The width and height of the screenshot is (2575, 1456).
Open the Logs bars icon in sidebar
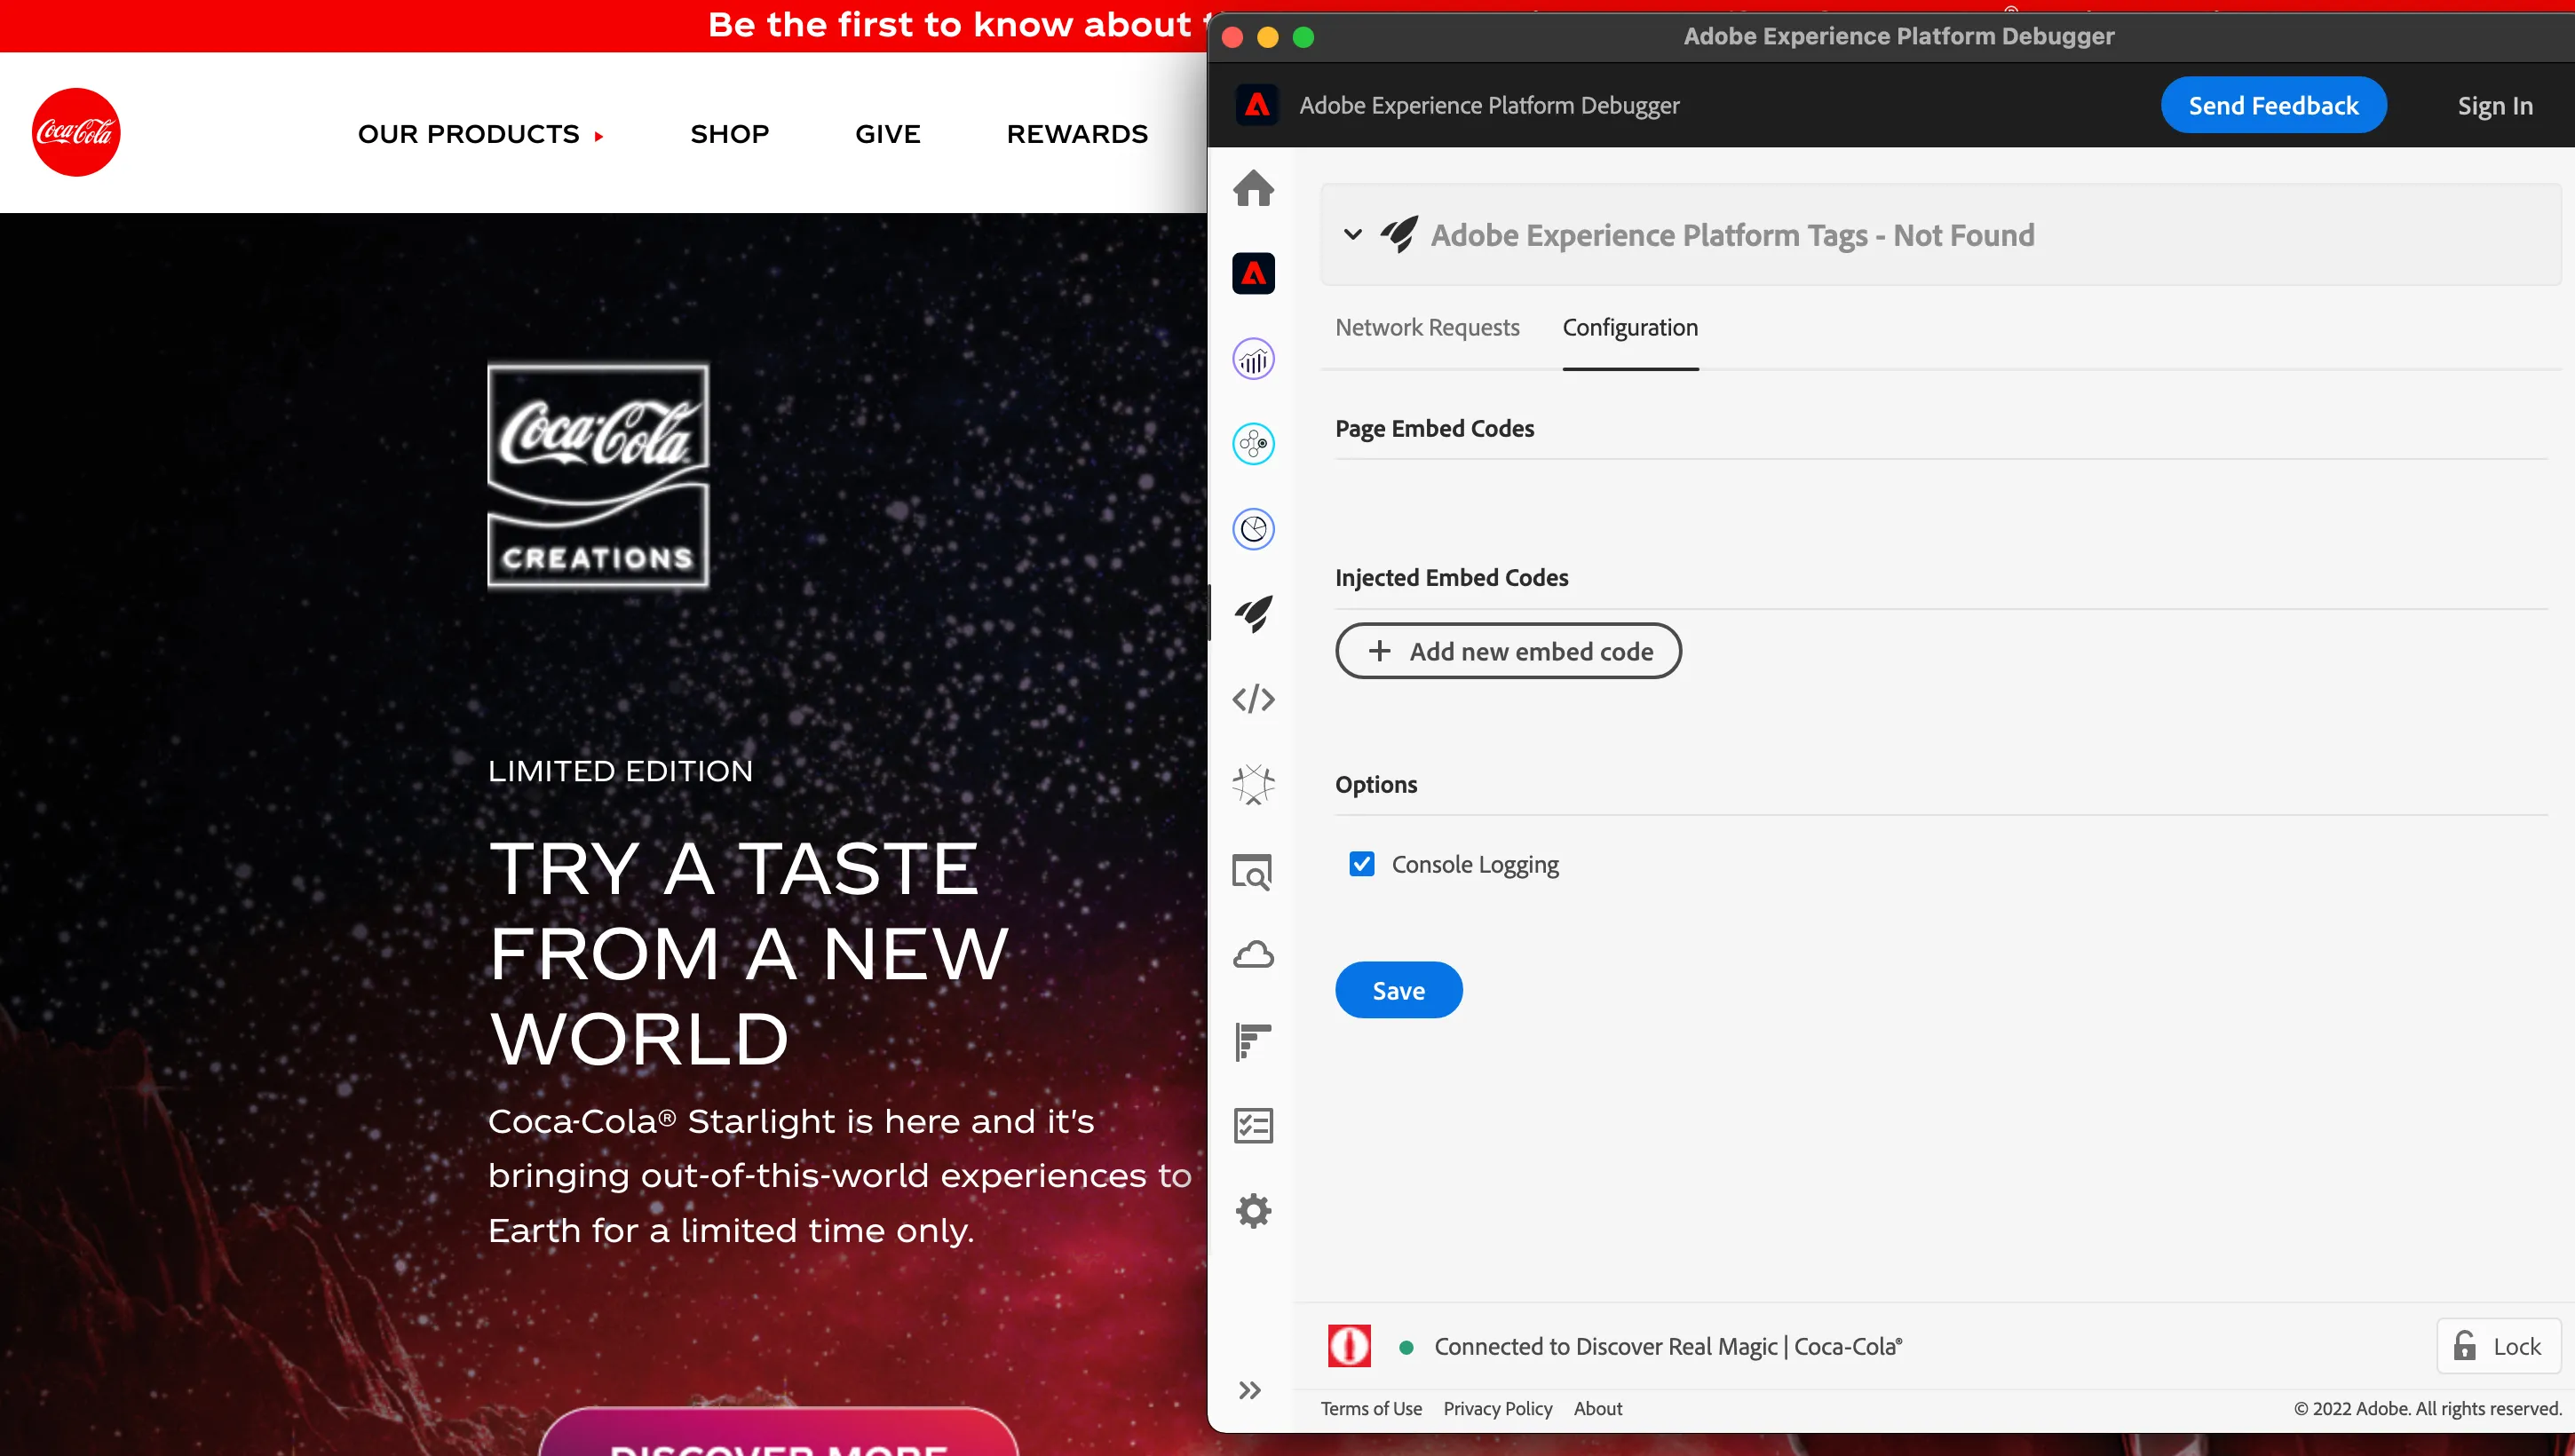1253,1041
